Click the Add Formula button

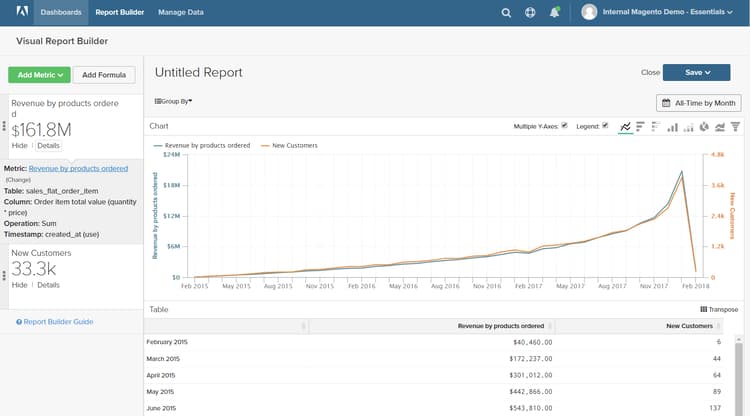pos(104,75)
